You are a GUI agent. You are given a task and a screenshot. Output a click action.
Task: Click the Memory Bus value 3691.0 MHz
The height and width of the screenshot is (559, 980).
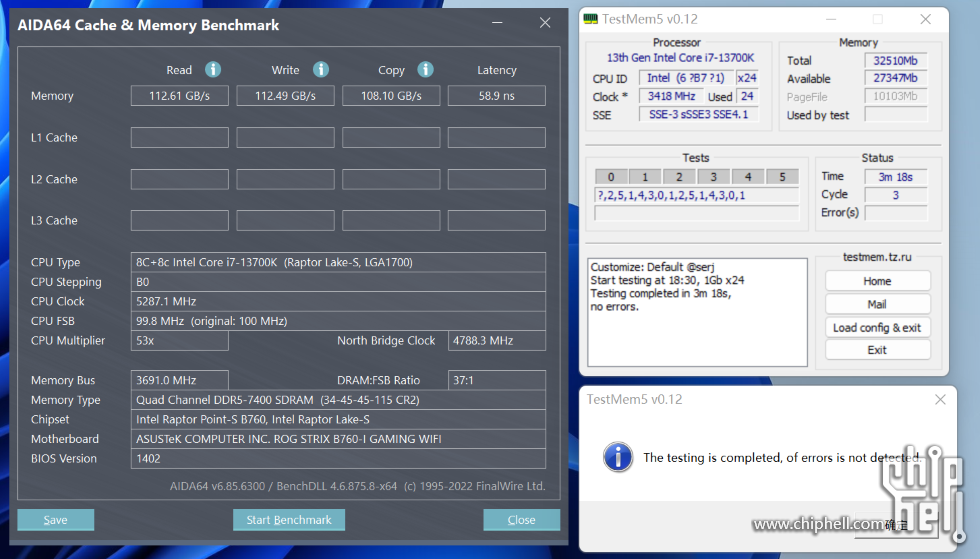pos(179,380)
